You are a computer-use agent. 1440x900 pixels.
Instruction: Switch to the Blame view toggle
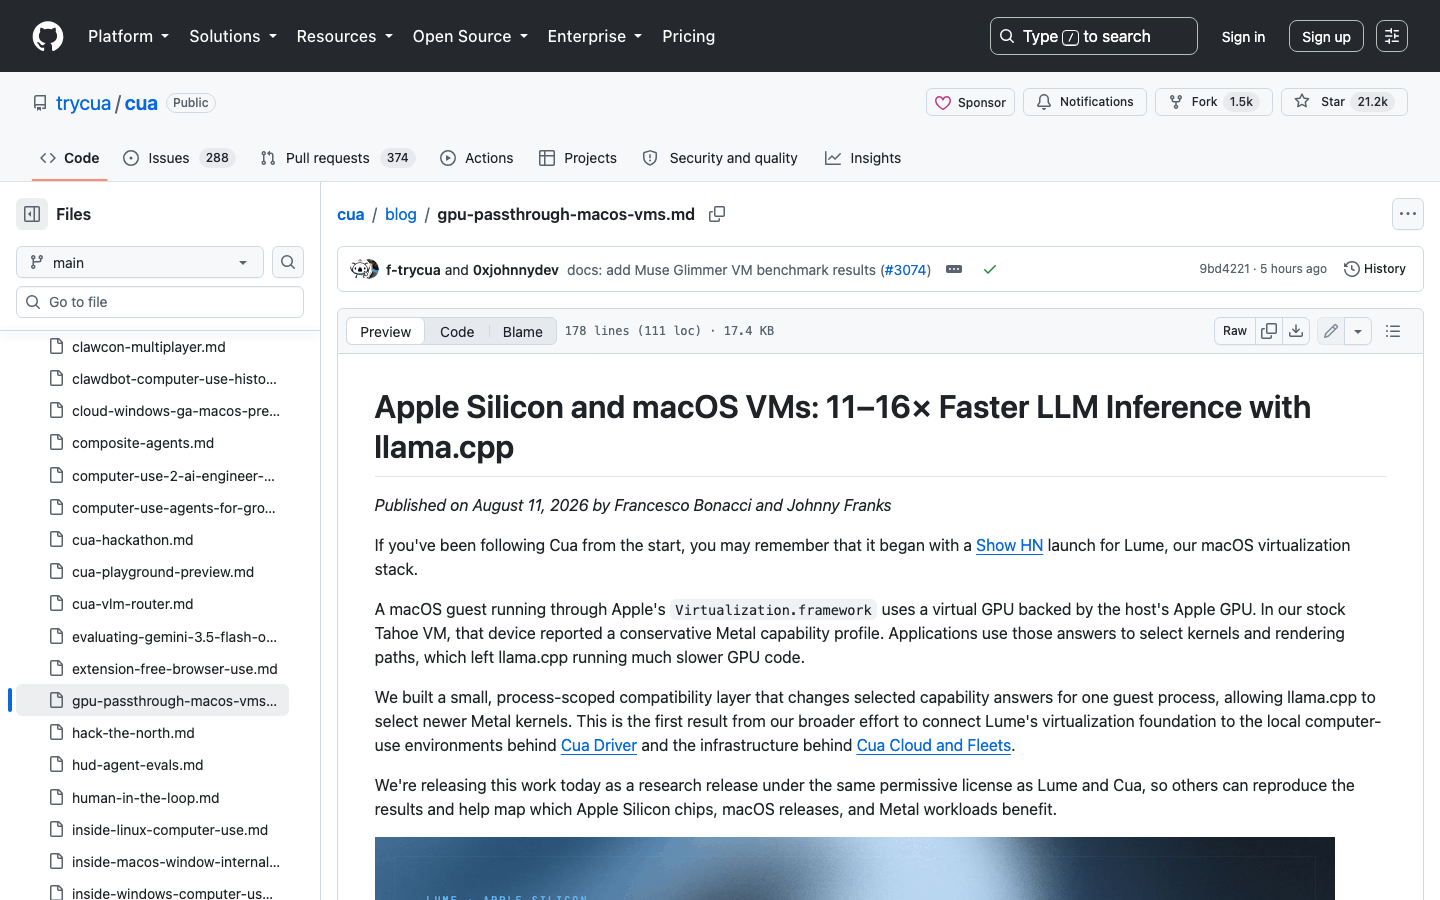(x=522, y=331)
